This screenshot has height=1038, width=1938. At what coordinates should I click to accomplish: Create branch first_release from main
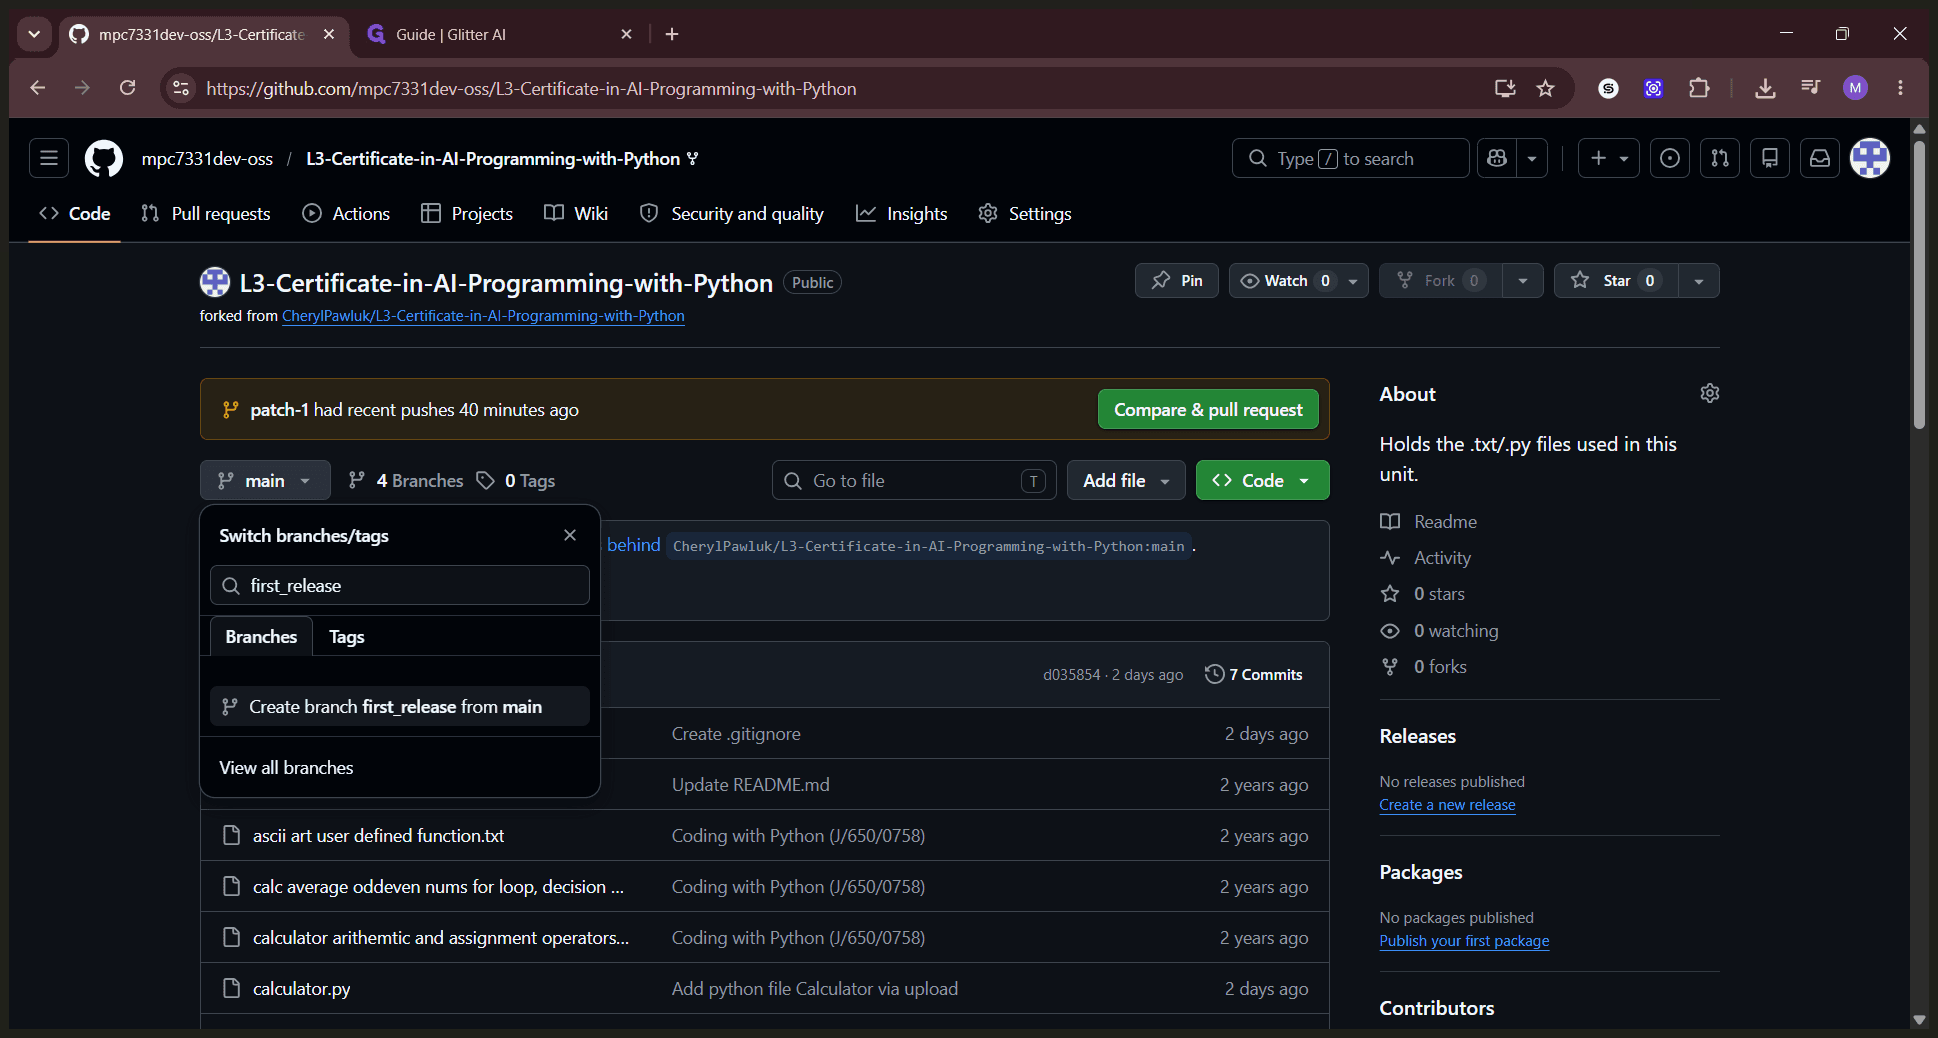(400, 706)
